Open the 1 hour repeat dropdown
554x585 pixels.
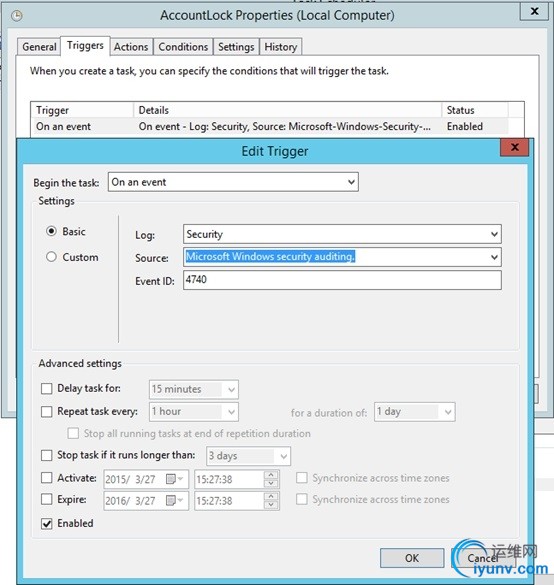coord(194,412)
